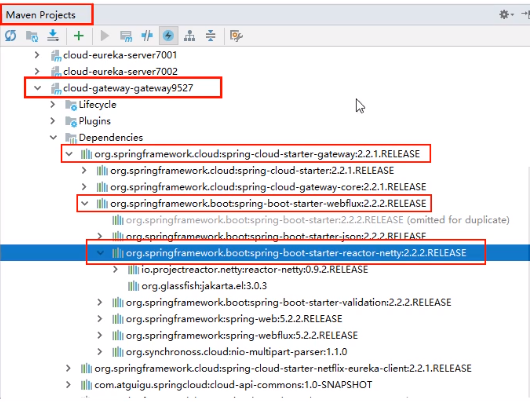Expand the Plugins node
Screen dimensions: 530x402
point(53,121)
